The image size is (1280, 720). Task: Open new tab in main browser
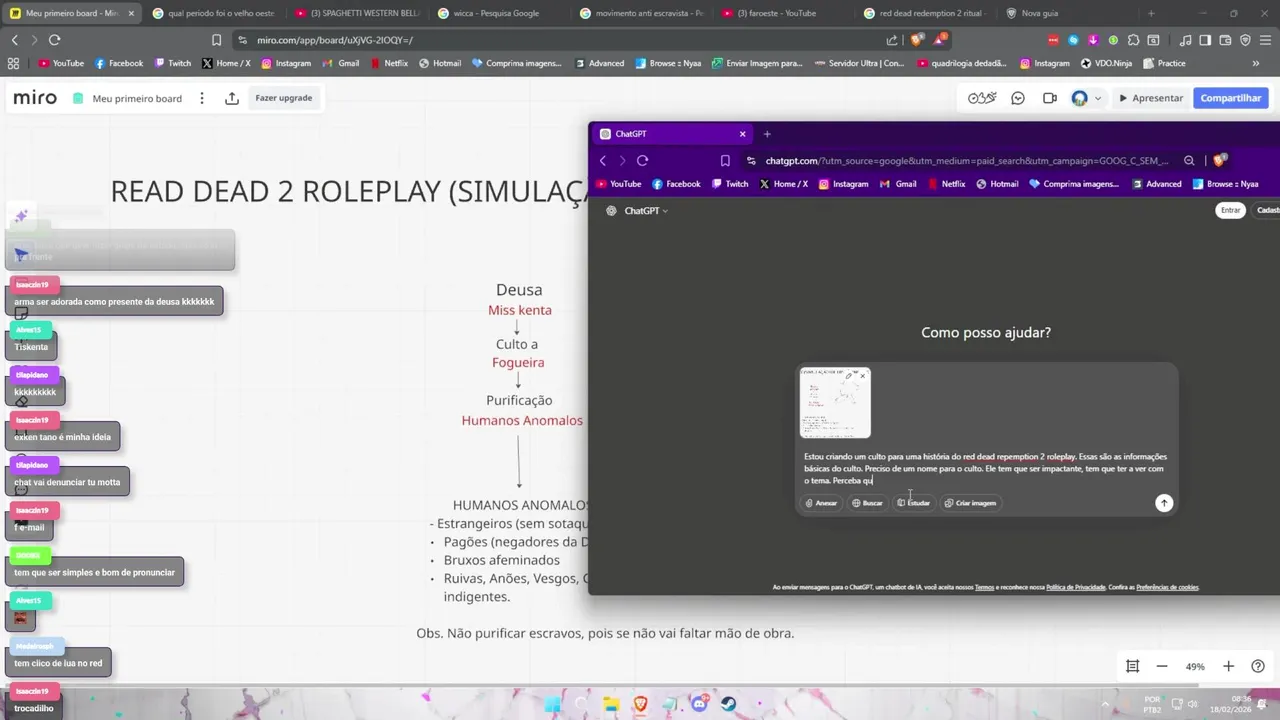[1151, 13]
